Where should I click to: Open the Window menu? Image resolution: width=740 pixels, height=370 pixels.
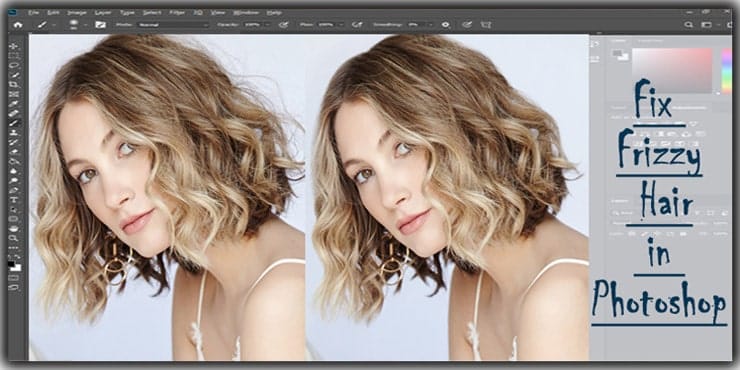246,13
